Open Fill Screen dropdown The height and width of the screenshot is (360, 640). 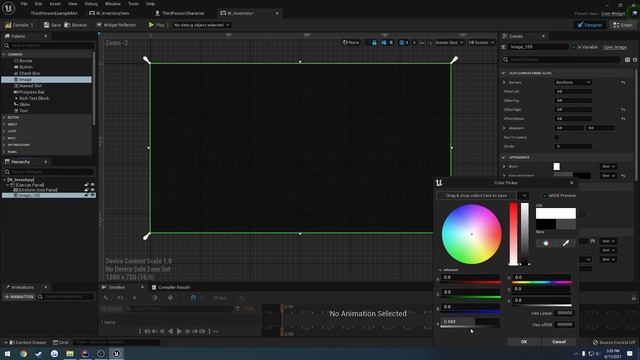tap(481, 42)
